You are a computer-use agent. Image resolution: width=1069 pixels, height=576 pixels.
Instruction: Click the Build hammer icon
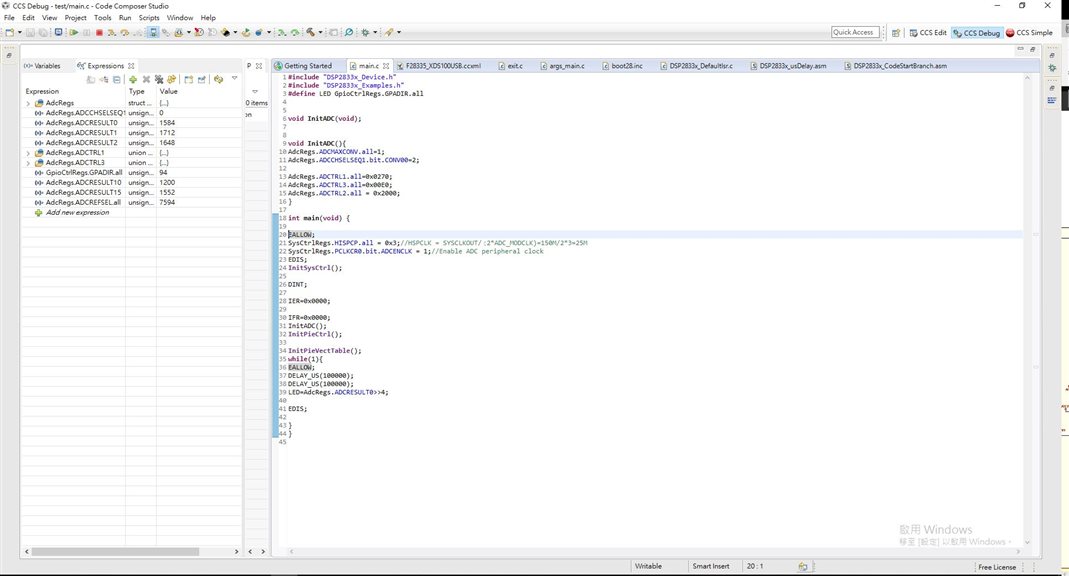point(310,32)
